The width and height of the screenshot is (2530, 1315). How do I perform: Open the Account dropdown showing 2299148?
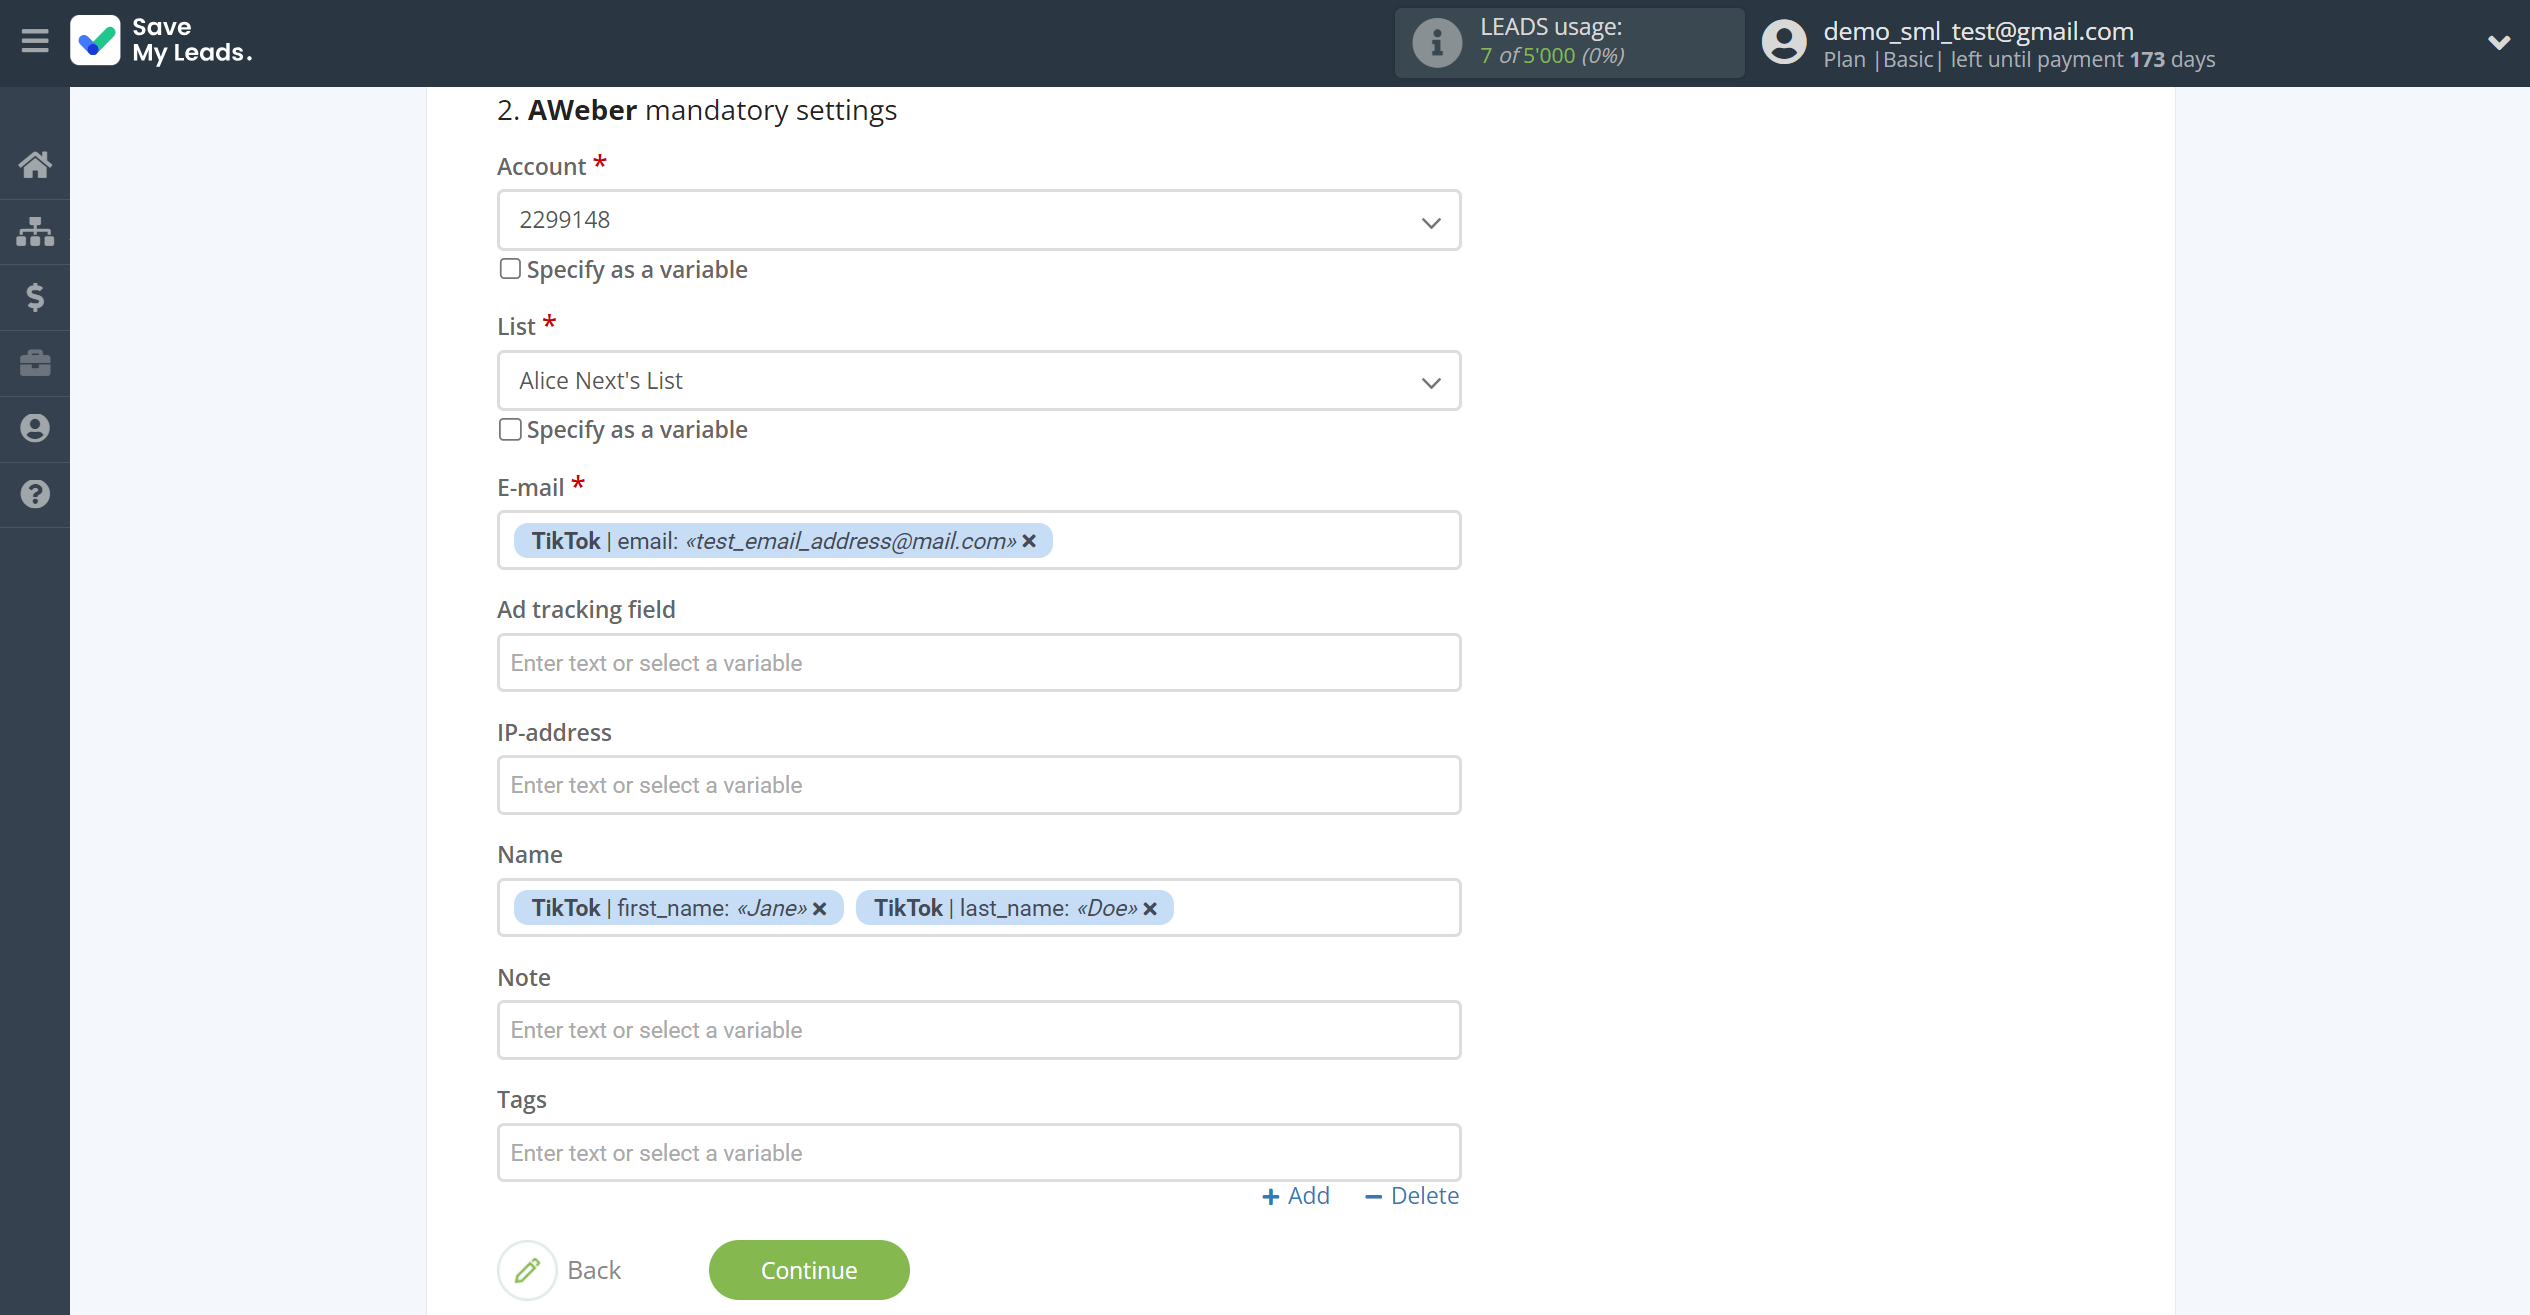[979, 220]
